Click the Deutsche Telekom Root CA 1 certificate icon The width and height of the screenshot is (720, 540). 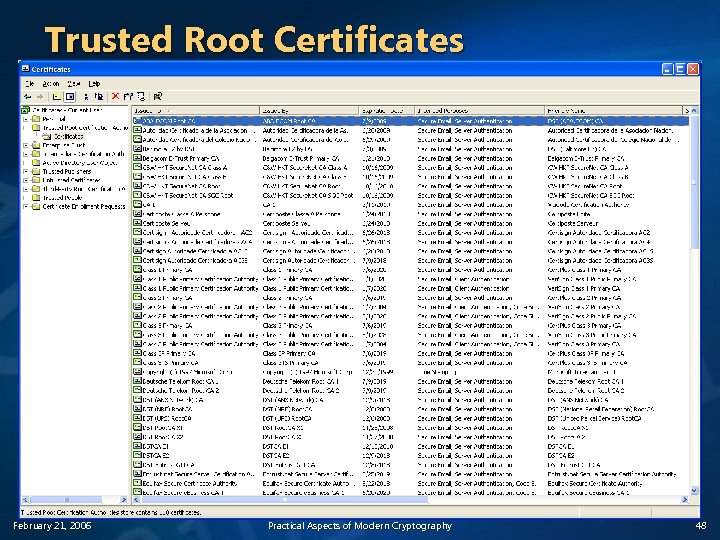pos(138,381)
